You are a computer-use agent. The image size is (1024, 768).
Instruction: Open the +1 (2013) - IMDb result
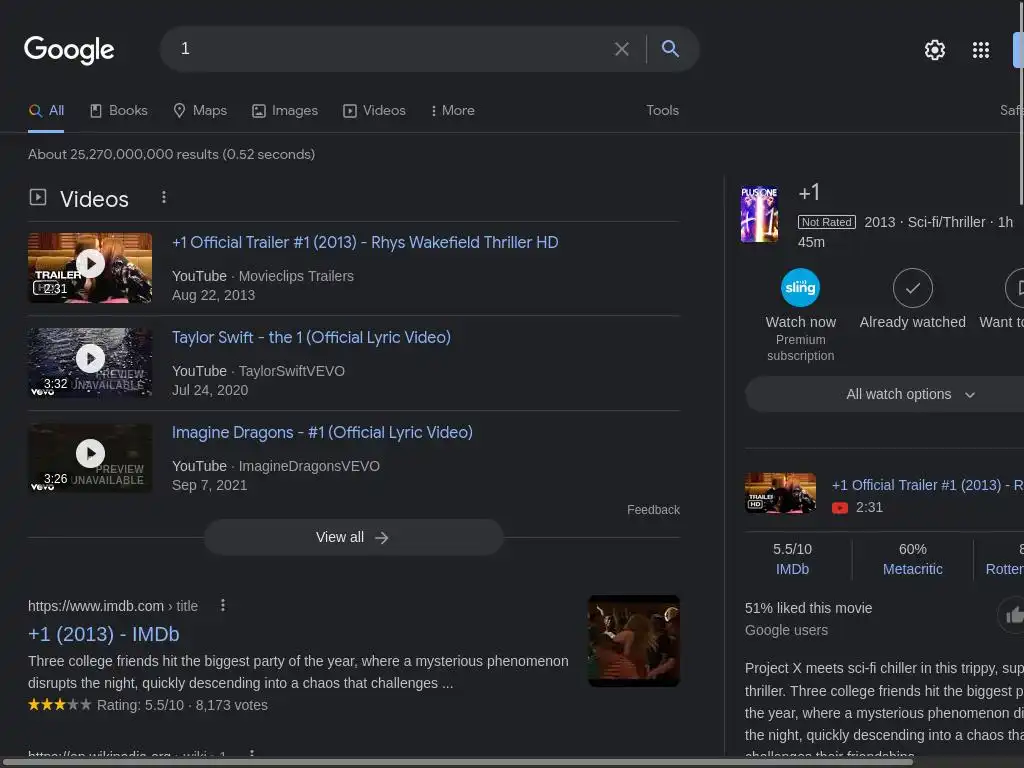(104, 634)
